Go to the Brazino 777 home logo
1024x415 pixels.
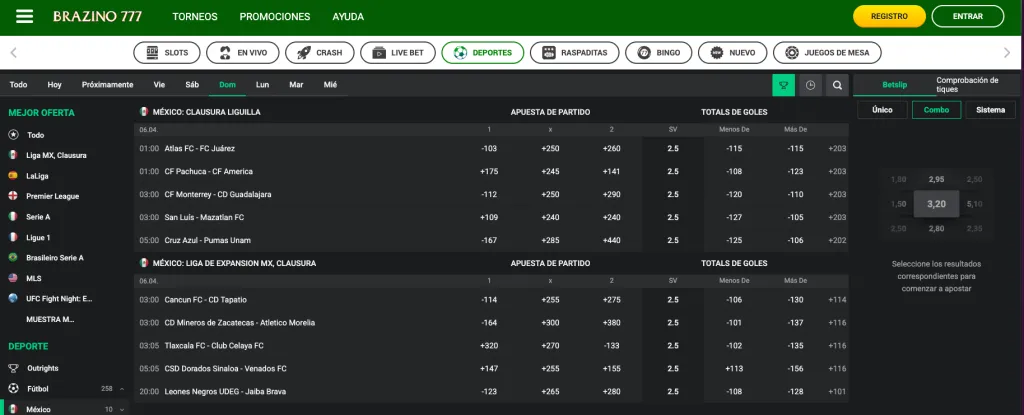point(97,16)
